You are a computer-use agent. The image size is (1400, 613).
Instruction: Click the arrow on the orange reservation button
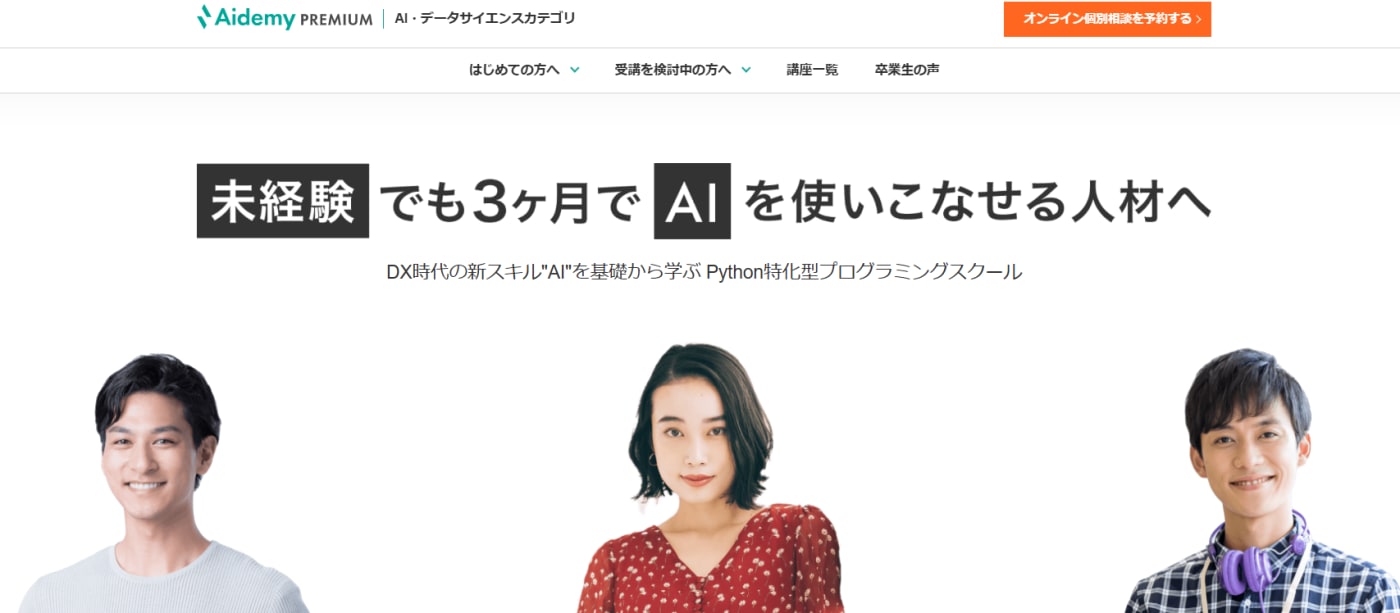(x=1198, y=19)
